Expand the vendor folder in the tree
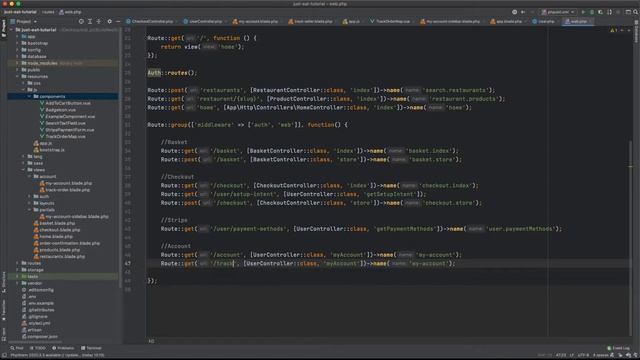The width and height of the screenshot is (640, 360). [x=17, y=283]
